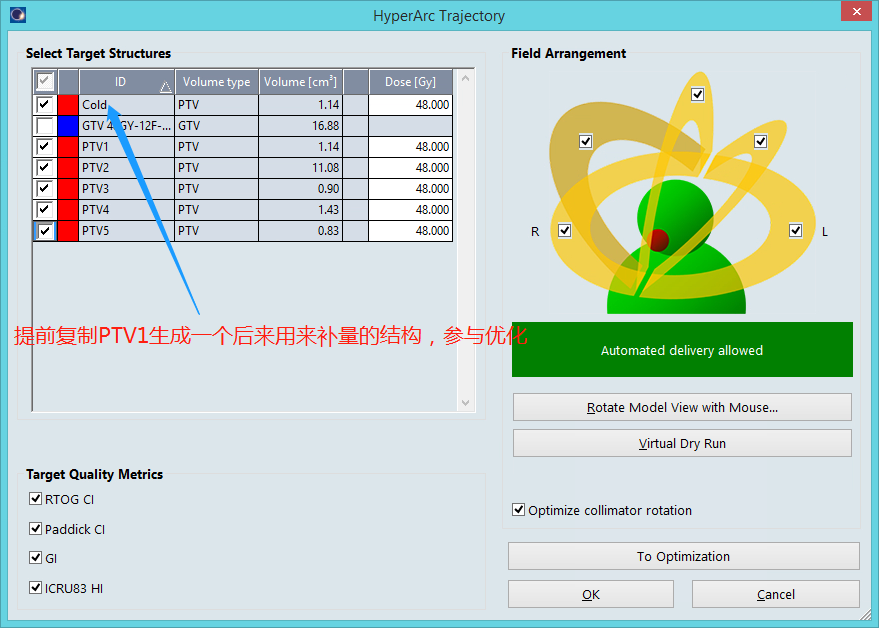Toggle the upper-left arc checkbox

pos(585,141)
